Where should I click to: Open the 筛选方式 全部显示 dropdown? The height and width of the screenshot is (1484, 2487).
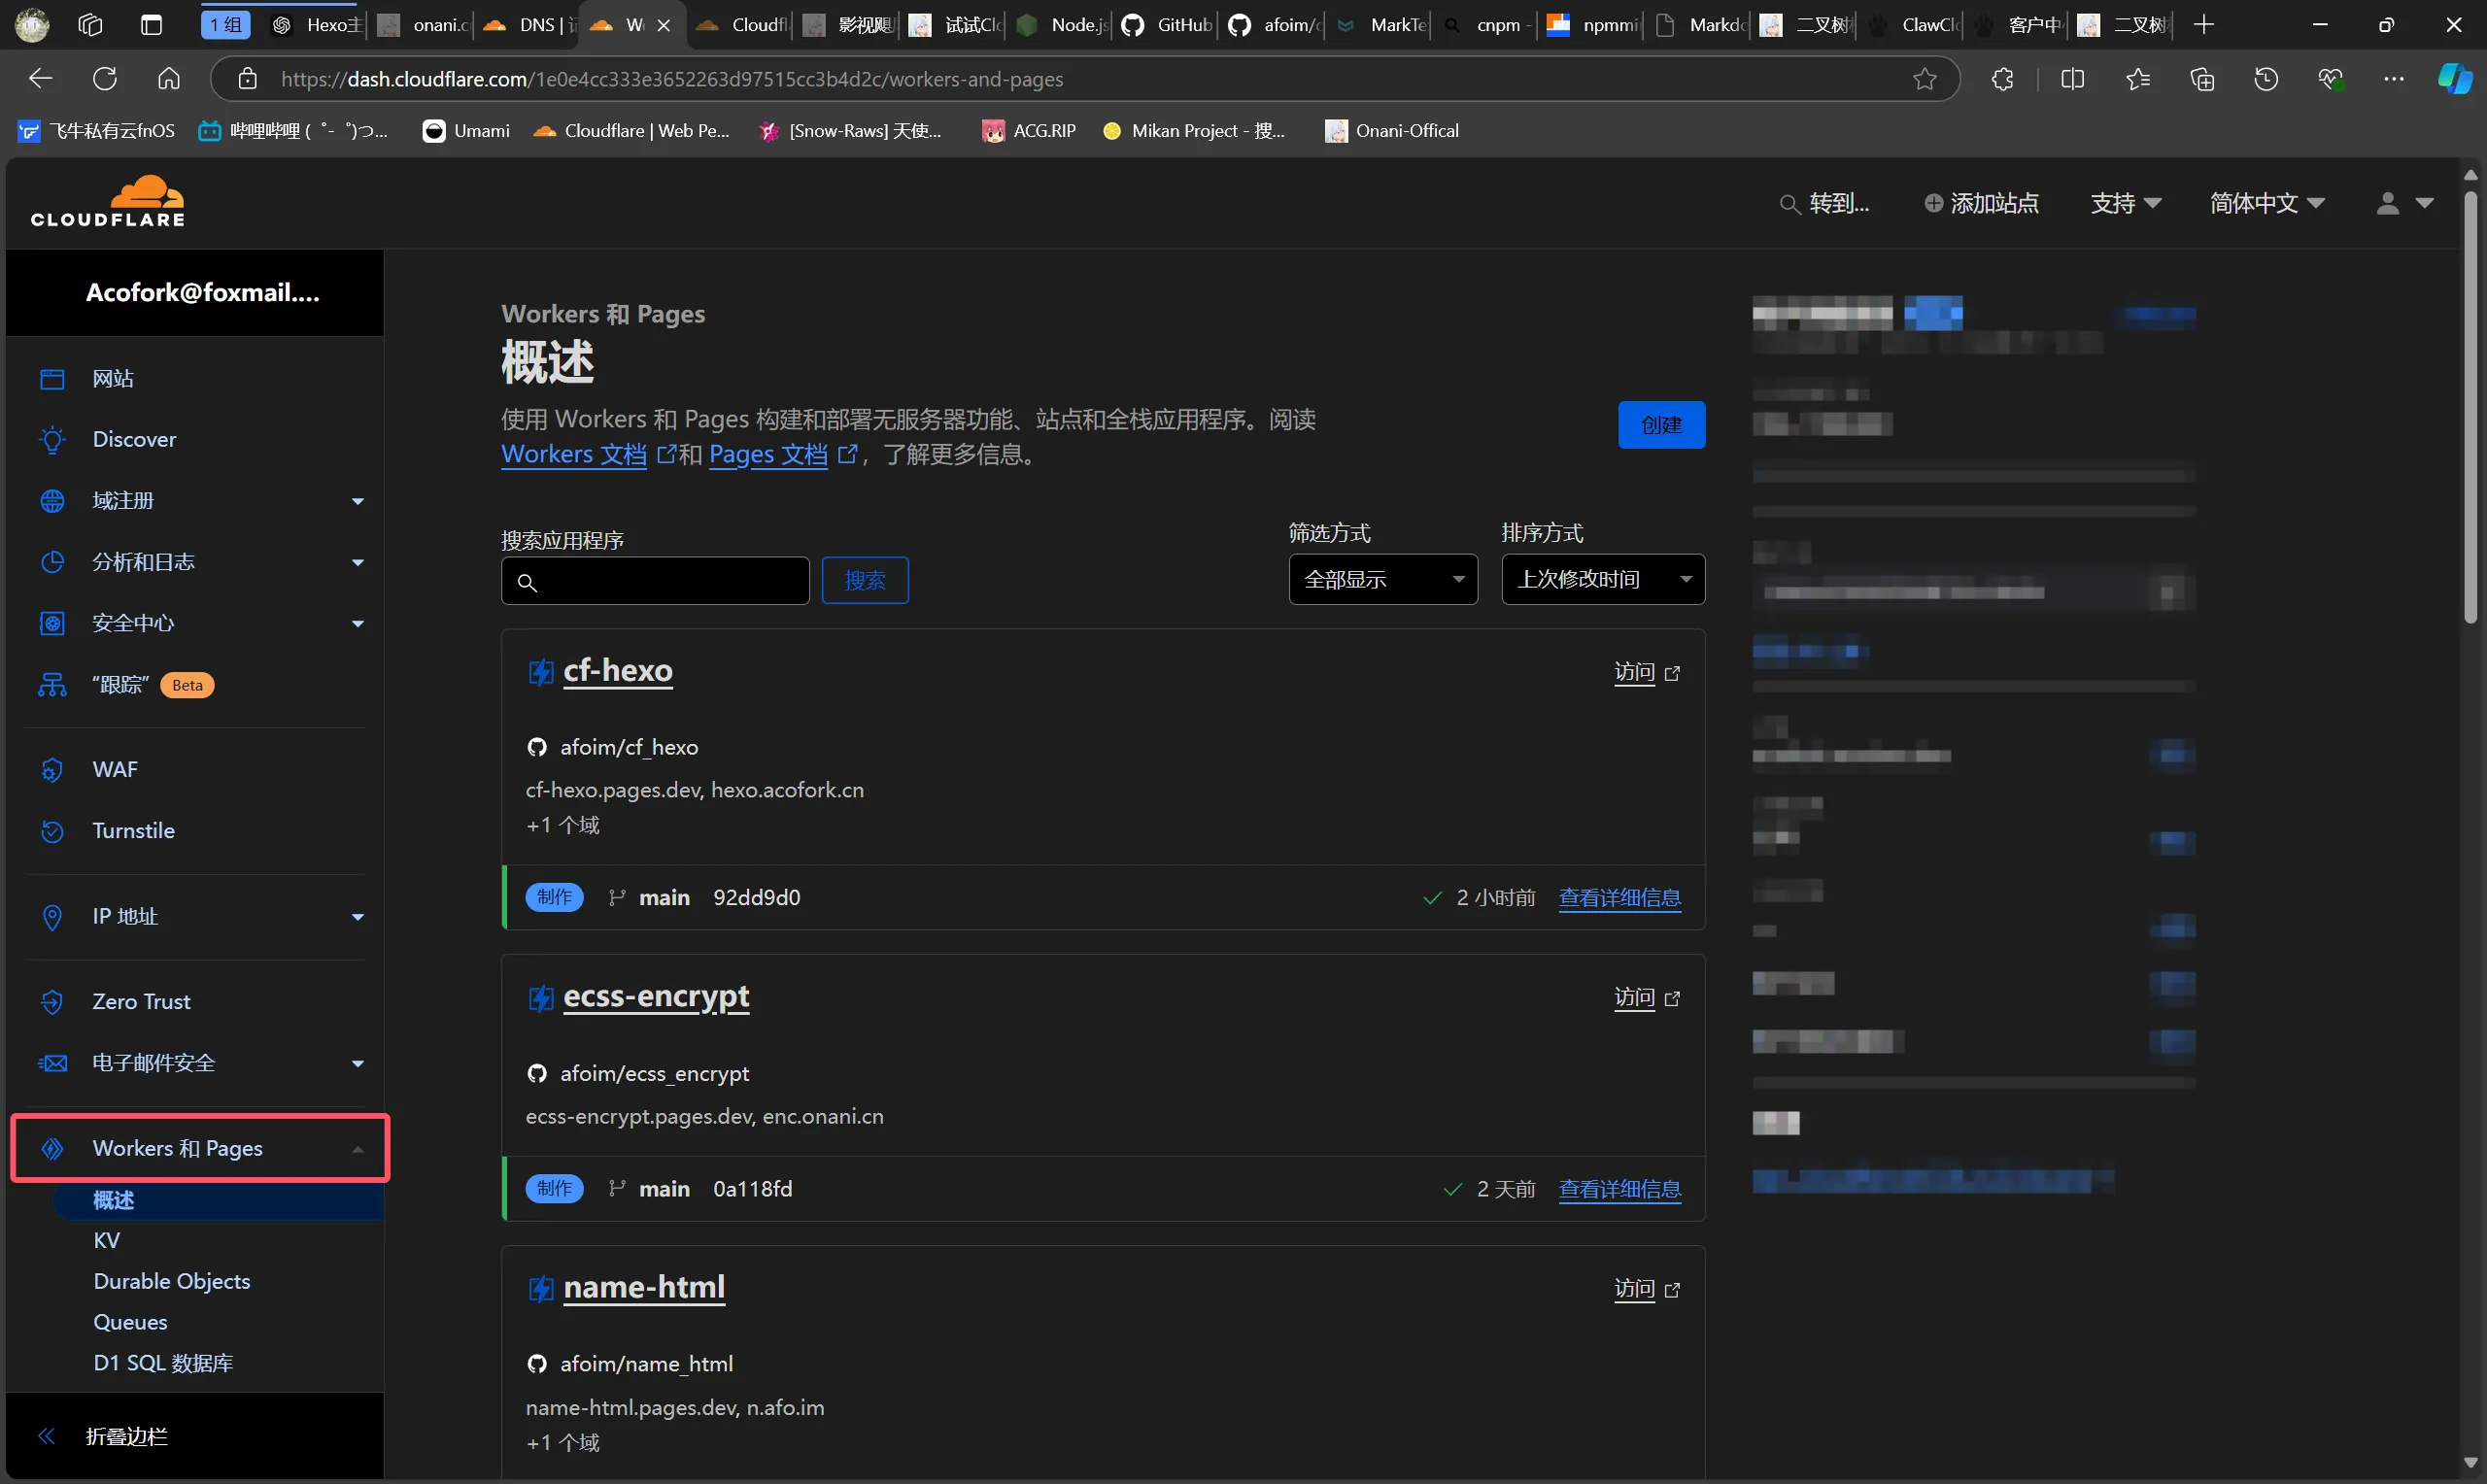pos(1382,580)
